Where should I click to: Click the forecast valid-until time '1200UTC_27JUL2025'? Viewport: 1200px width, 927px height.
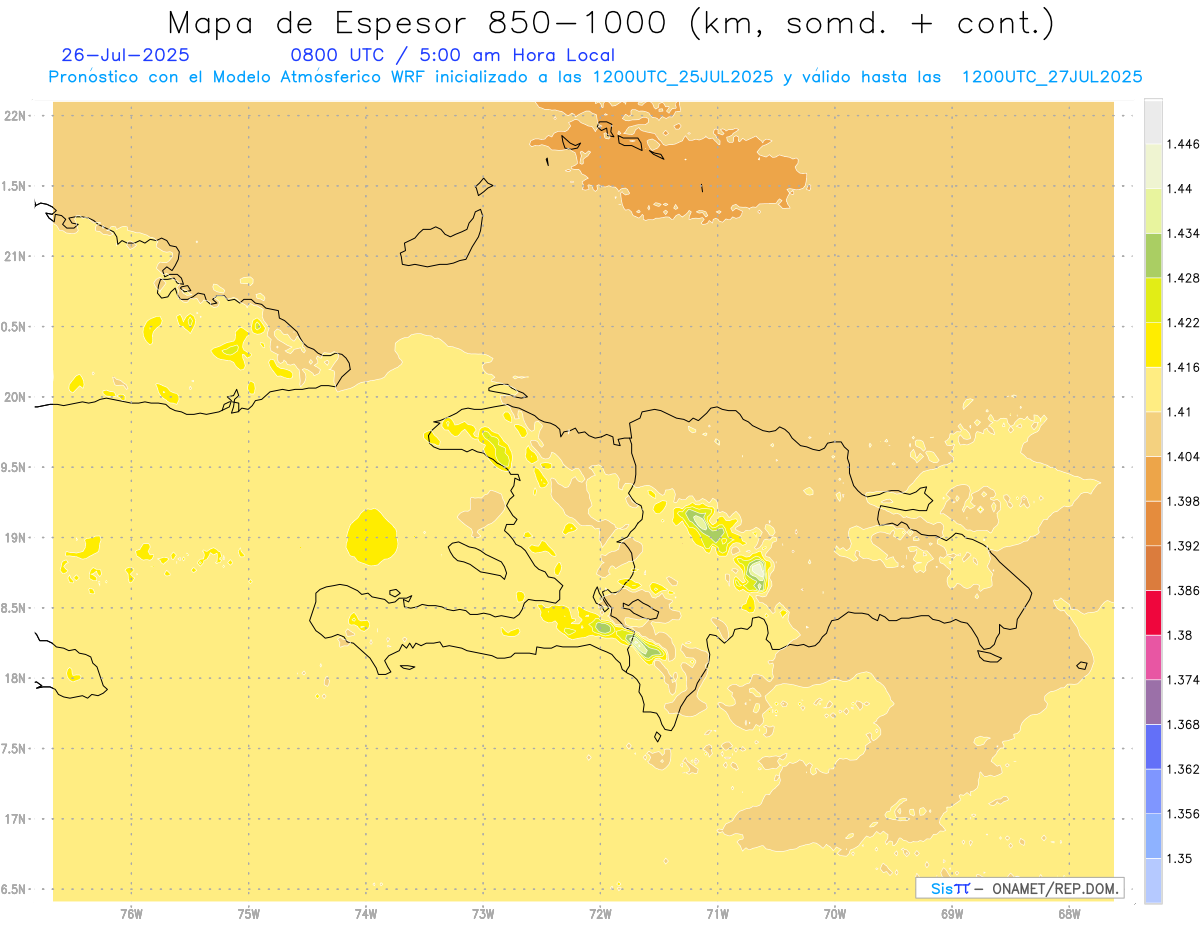[x=1052, y=77]
